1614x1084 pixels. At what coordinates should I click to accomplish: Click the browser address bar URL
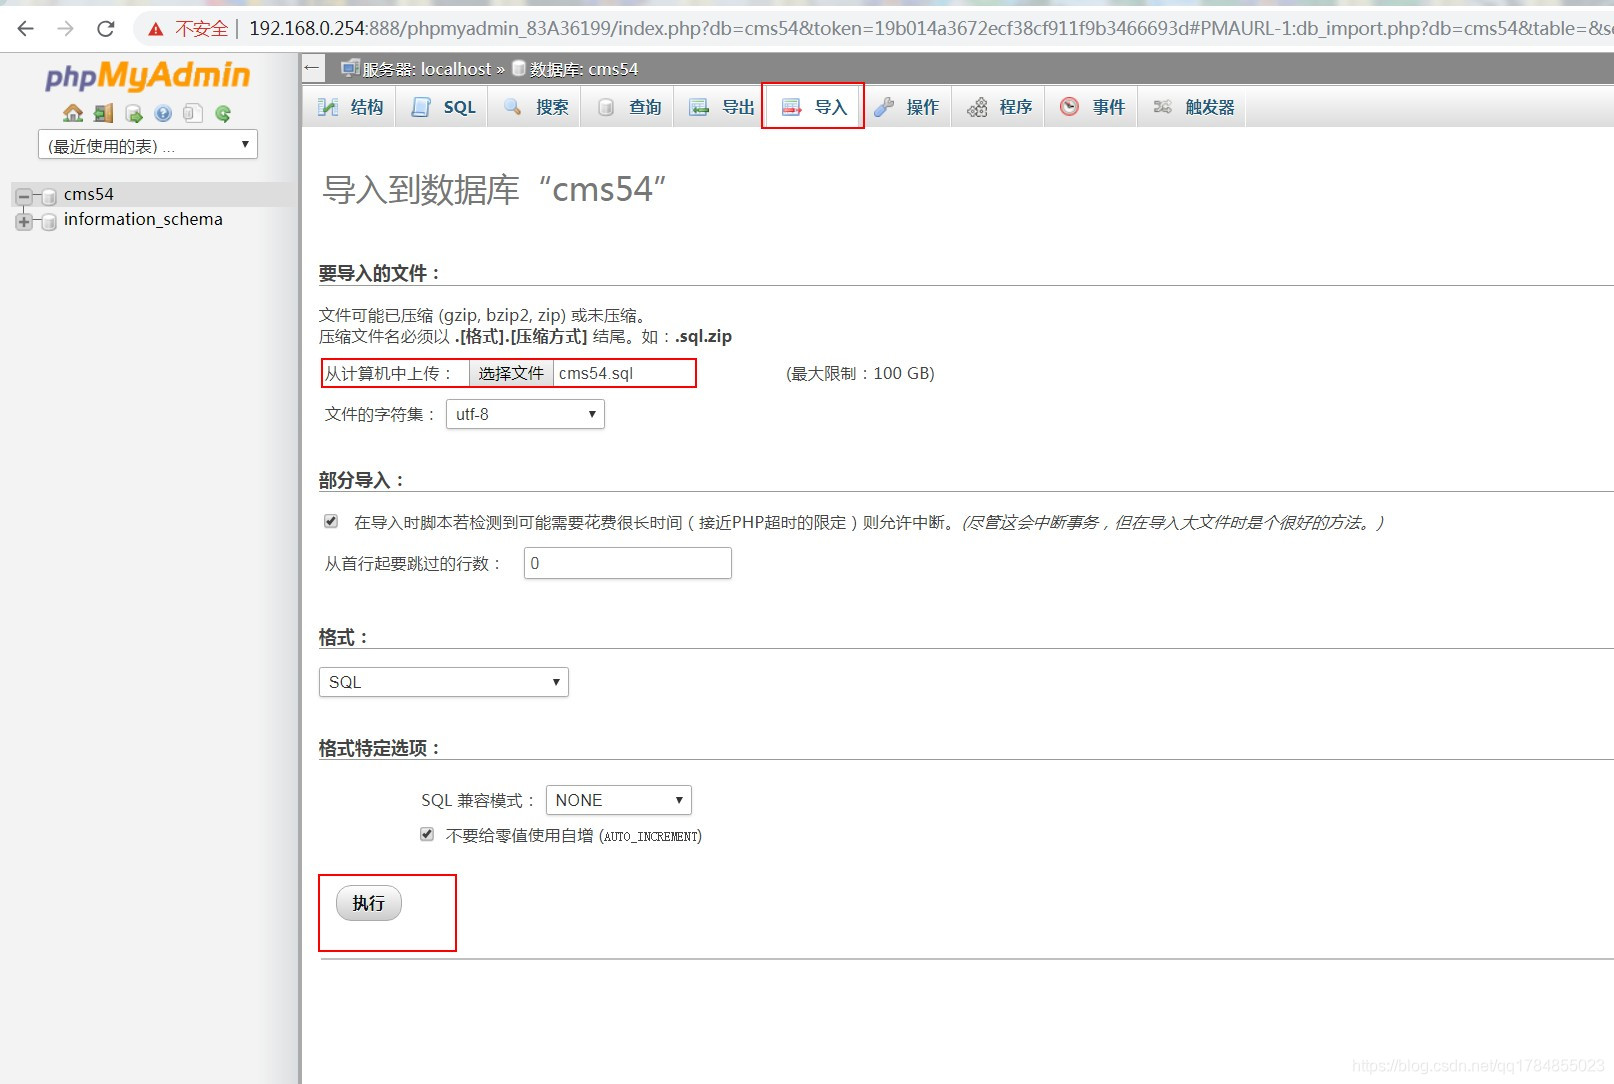pyautogui.click(x=930, y=28)
